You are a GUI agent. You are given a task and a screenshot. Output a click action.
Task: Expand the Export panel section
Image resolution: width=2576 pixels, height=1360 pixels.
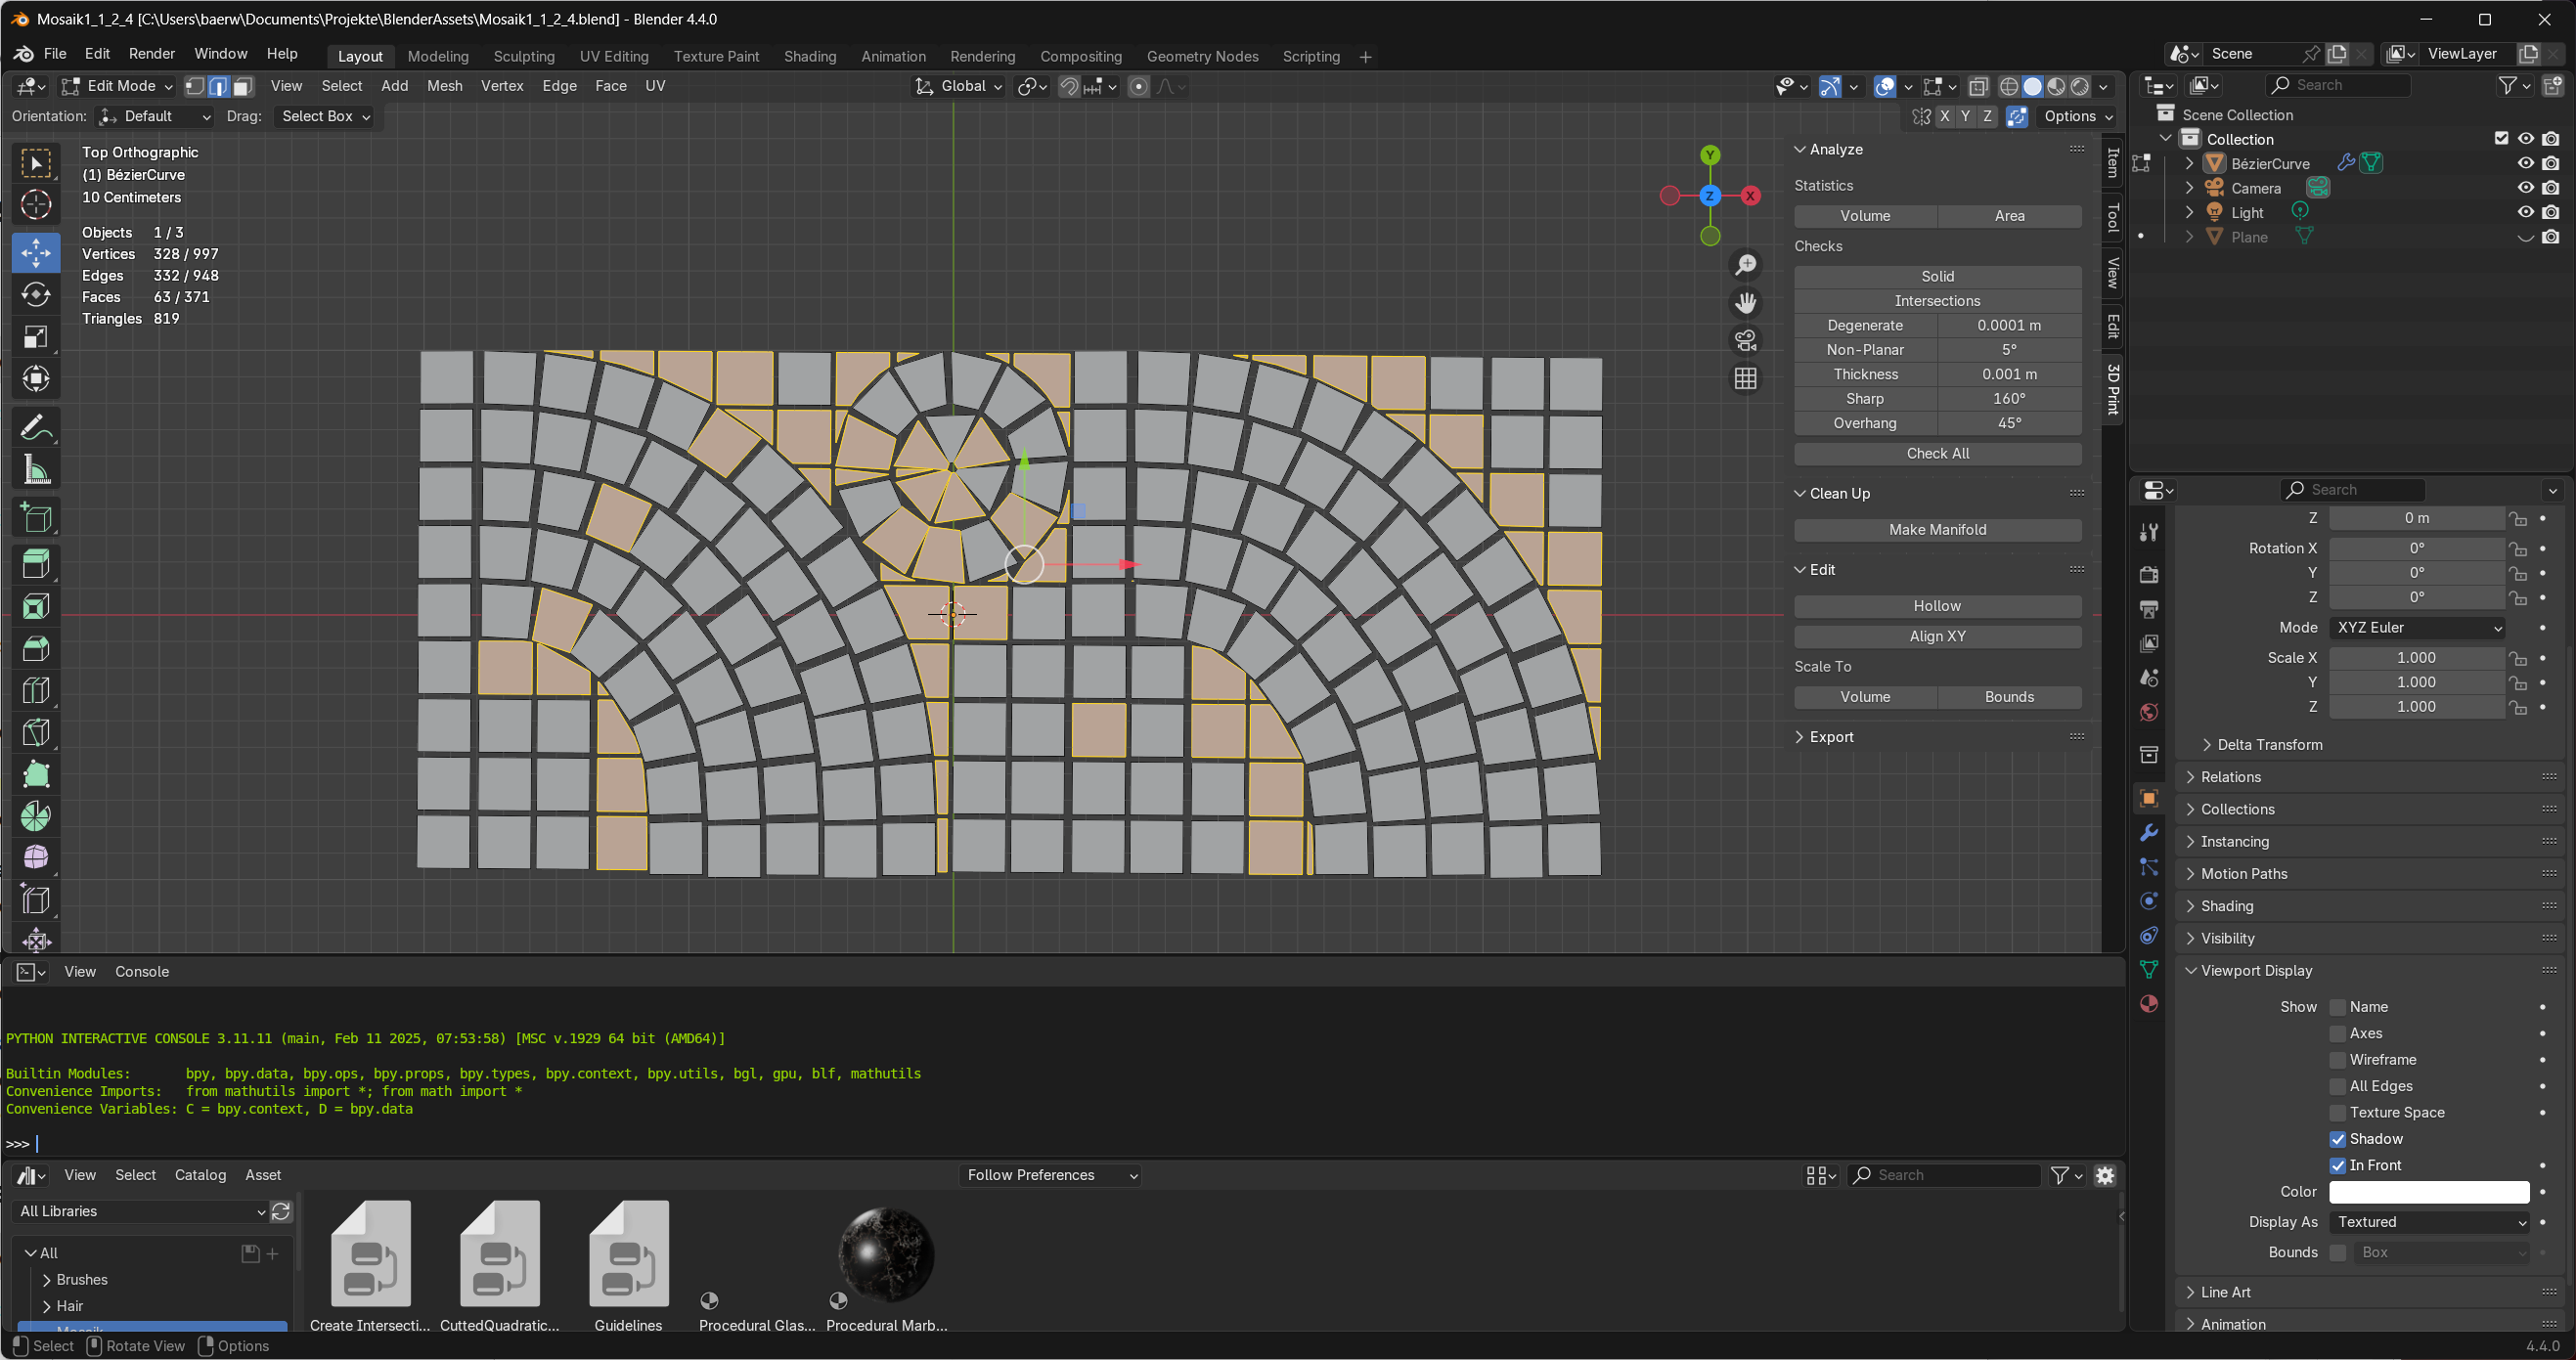tap(1830, 737)
